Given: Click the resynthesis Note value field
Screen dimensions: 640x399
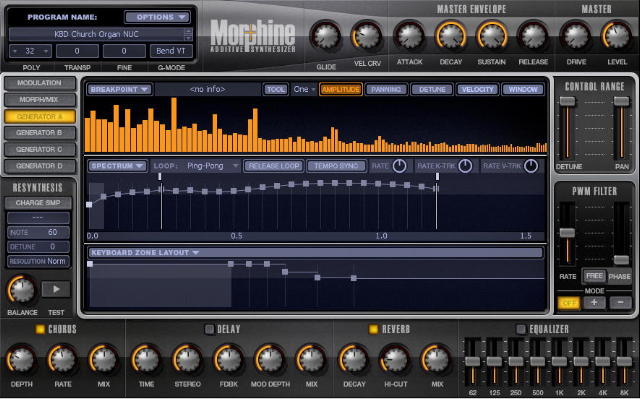Looking at the screenshot, I should tap(38, 233).
